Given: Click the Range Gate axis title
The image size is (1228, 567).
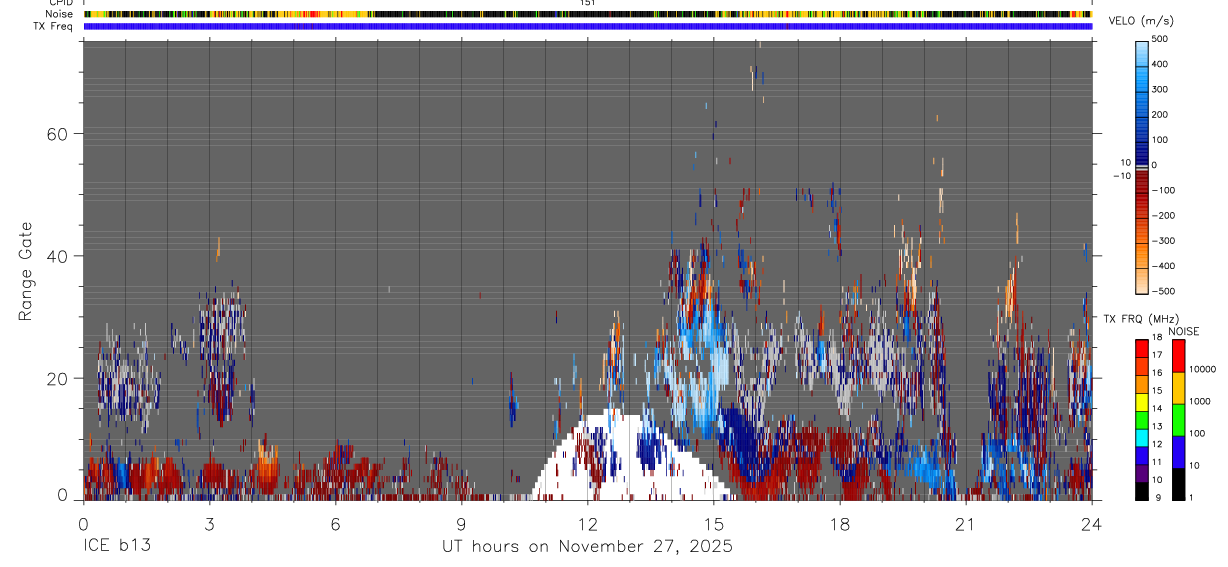Looking at the screenshot, I should (27, 270).
